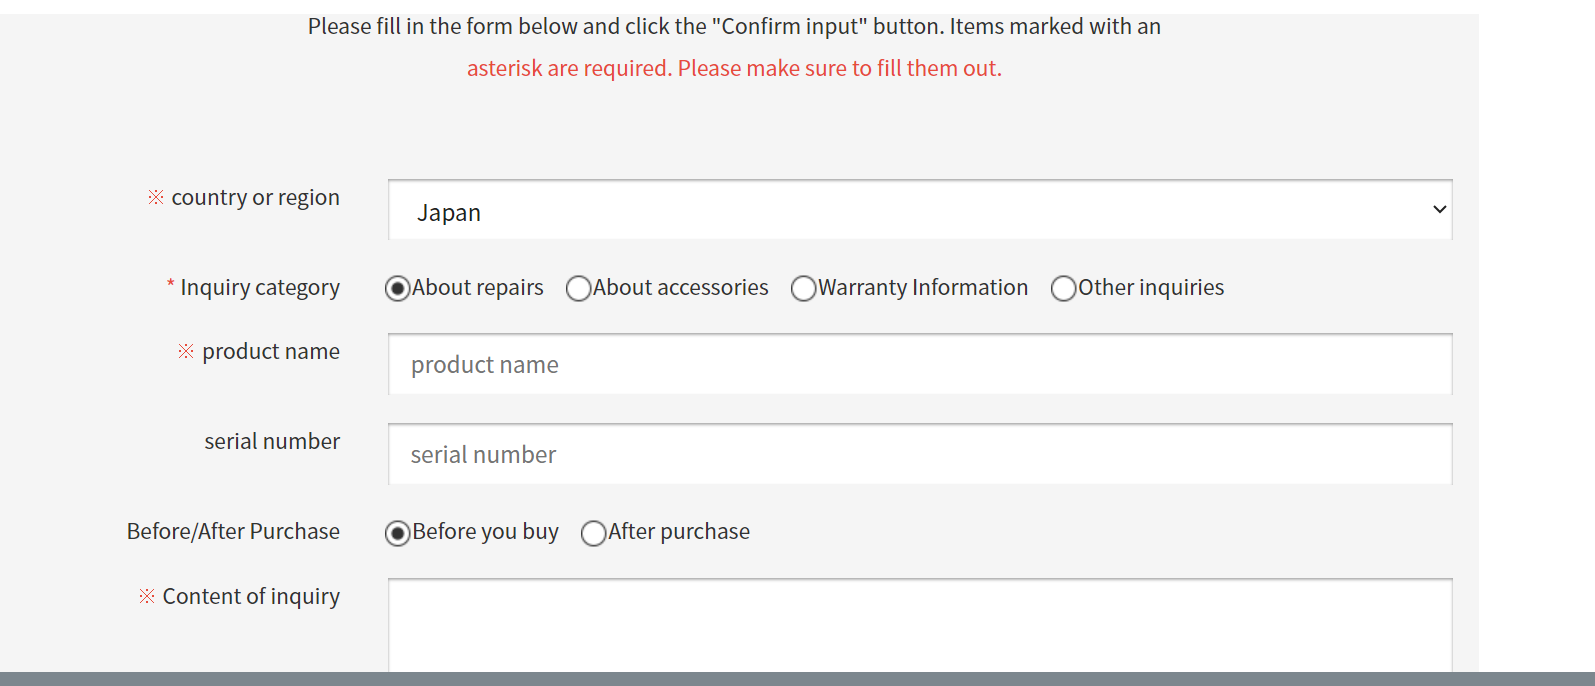Click the chevron arrow of the country selector

coord(1439,210)
